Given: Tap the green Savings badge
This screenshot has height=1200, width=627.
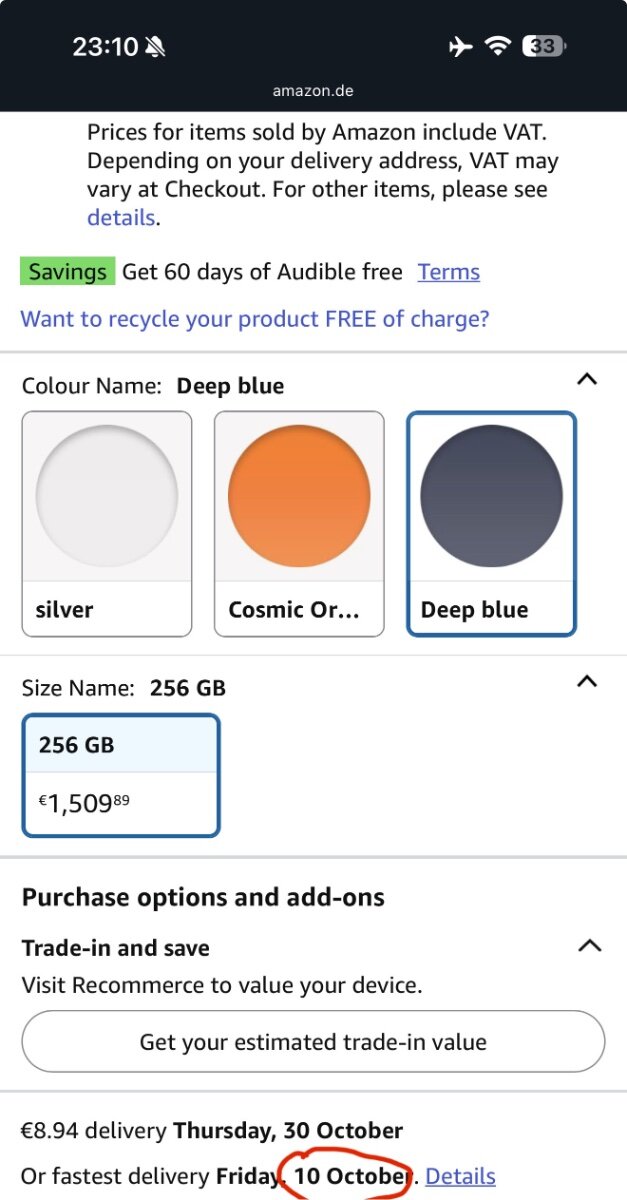Looking at the screenshot, I should (x=67, y=272).
